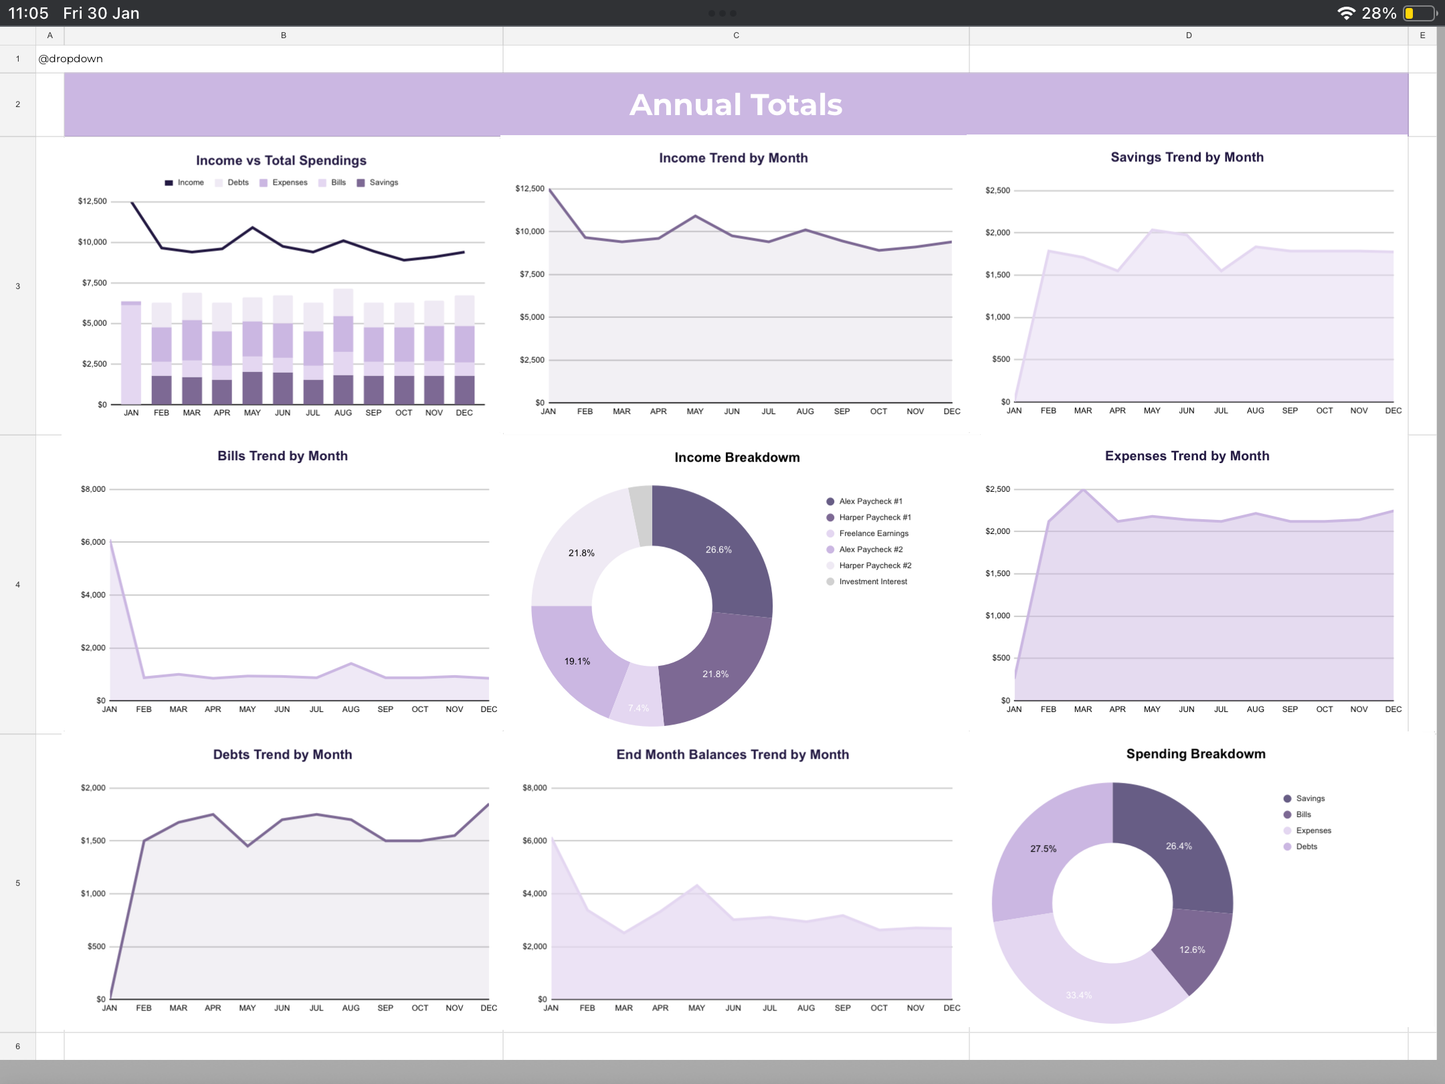Click Expenses in Spending Breakdowm legend
The height and width of the screenshot is (1084, 1445).
click(1307, 831)
